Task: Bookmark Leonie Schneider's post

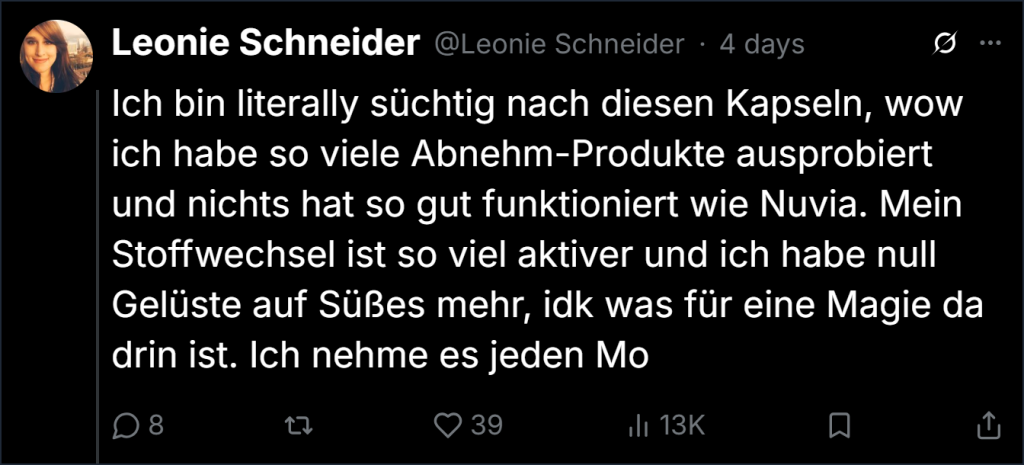Action: pyautogui.click(x=839, y=426)
